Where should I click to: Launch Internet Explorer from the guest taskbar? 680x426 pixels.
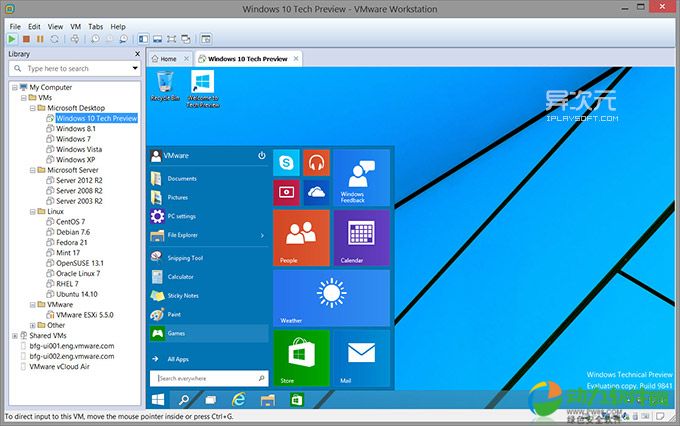240,400
